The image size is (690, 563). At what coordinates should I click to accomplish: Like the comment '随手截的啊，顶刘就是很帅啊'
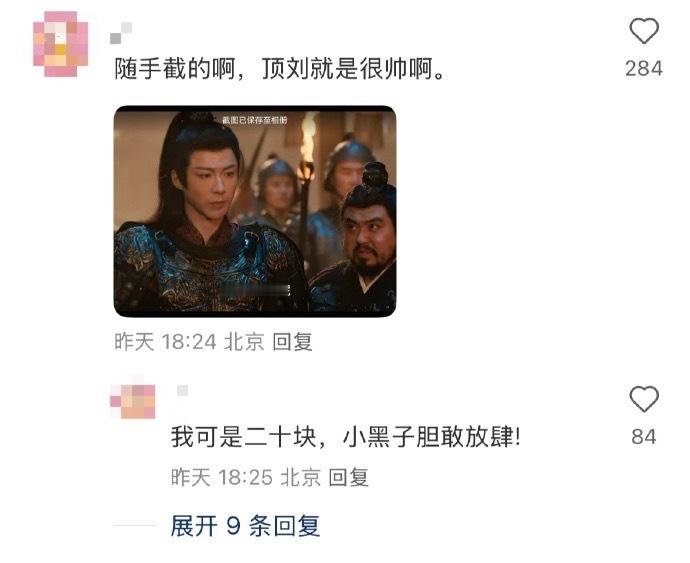click(x=644, y=31)
